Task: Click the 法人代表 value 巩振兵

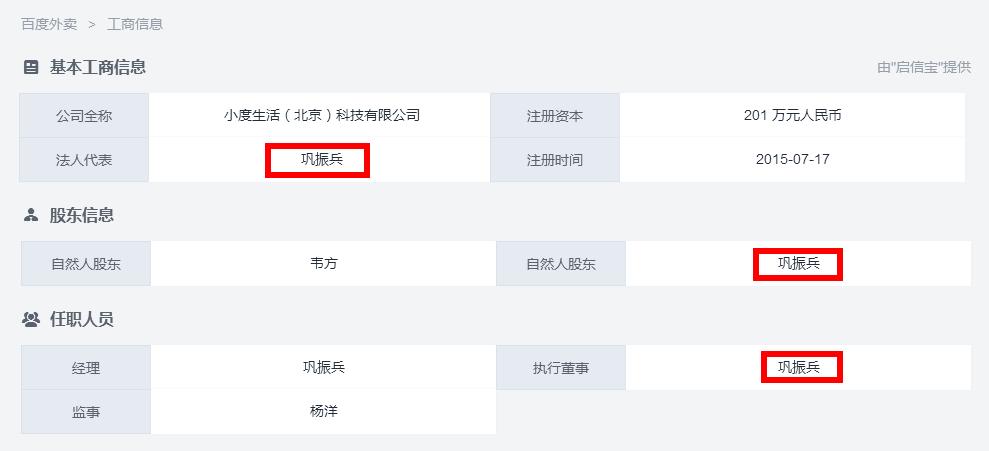Action: [x=322, y=160]
